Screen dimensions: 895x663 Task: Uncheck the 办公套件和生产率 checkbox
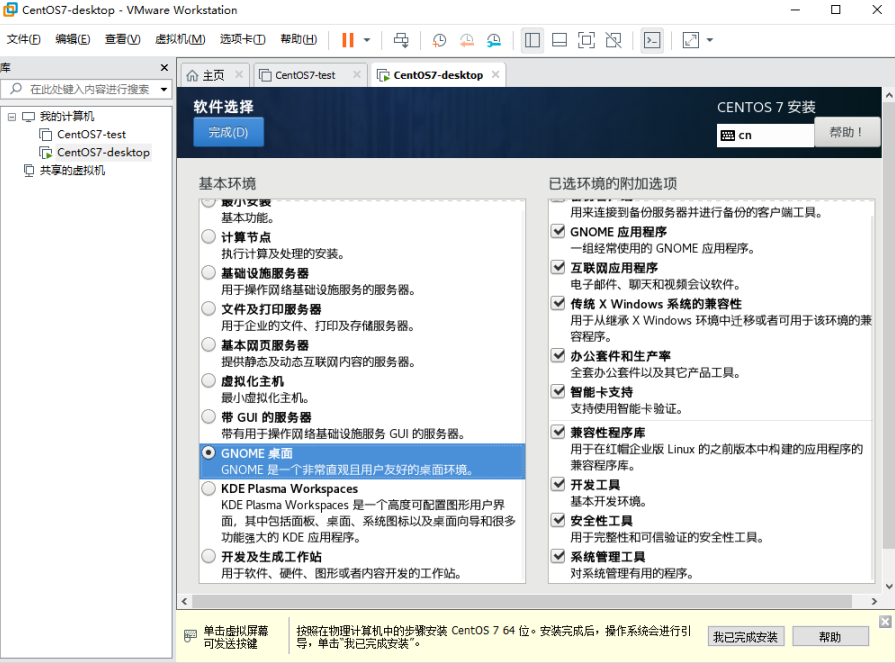point(558,355)
